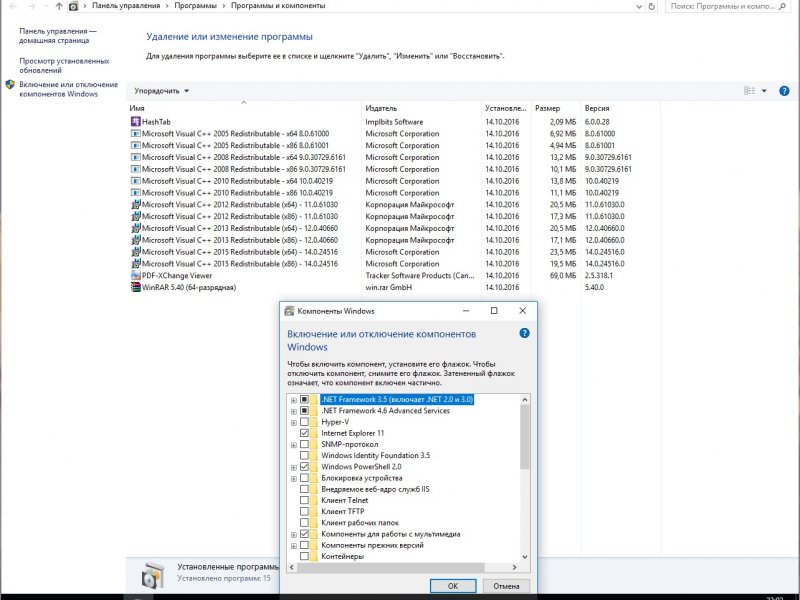Open view options dropdown arrow
Viewport: 800px width, 600px height.
click(764, 91)
